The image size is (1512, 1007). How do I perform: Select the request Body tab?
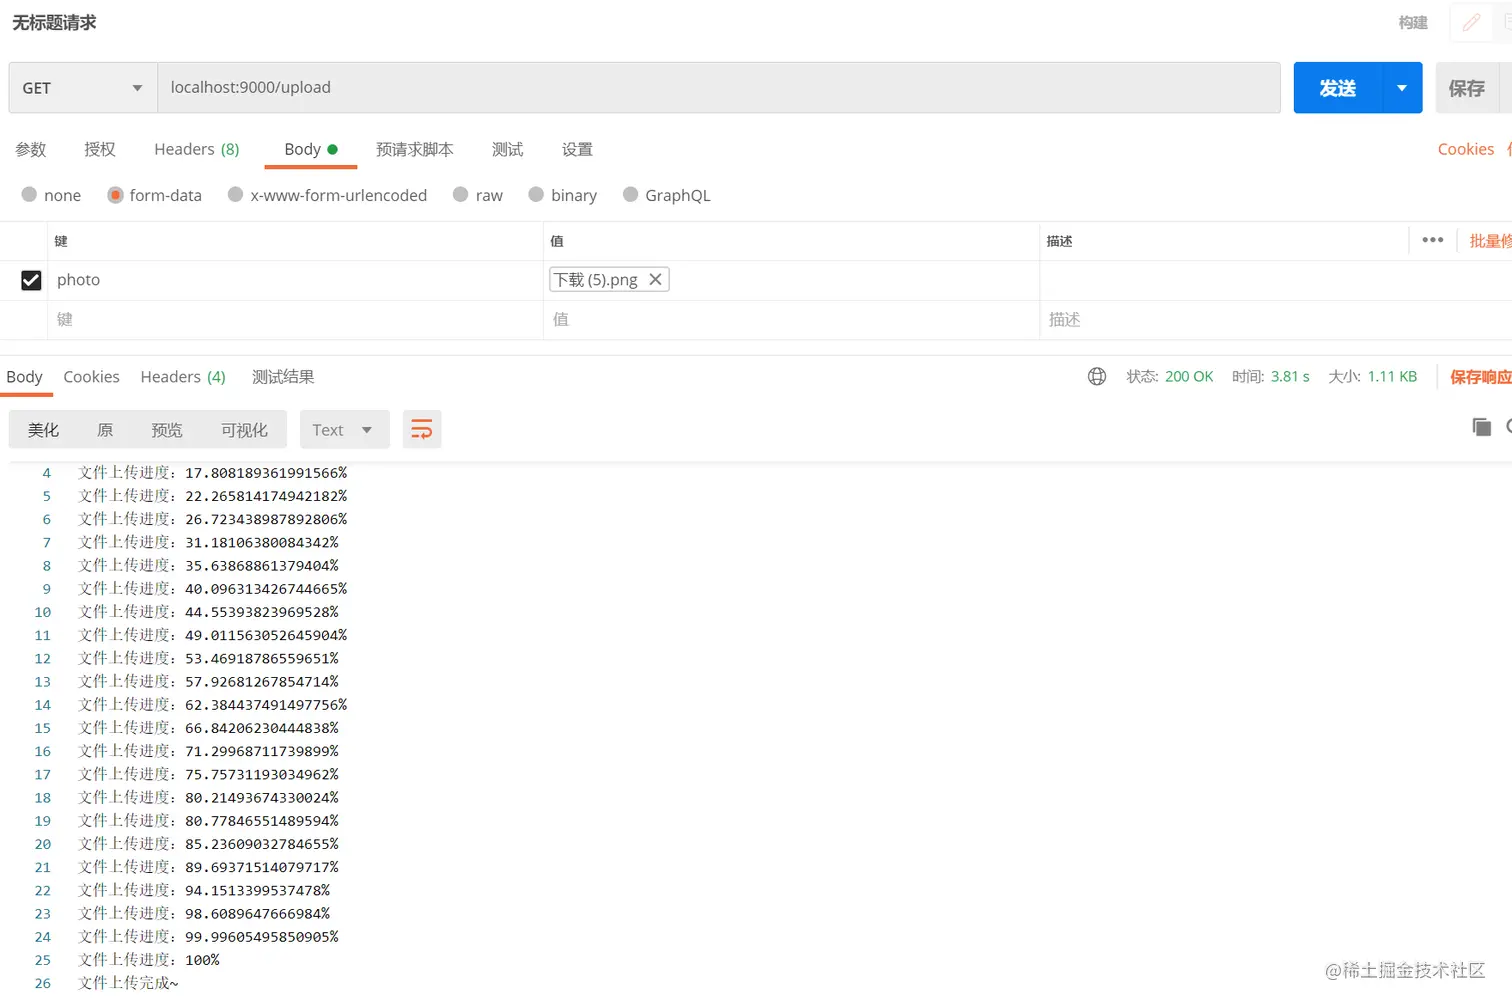(311, 149)
